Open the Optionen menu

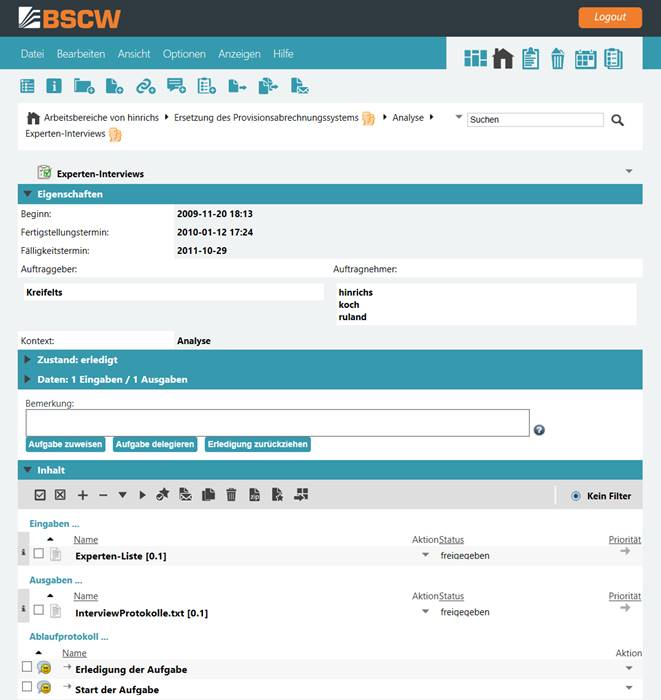tap(184, 54)
